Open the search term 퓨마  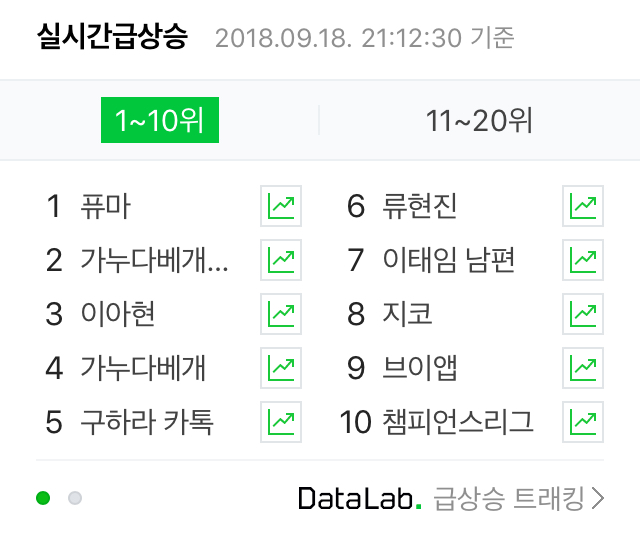tap(105, 206)
